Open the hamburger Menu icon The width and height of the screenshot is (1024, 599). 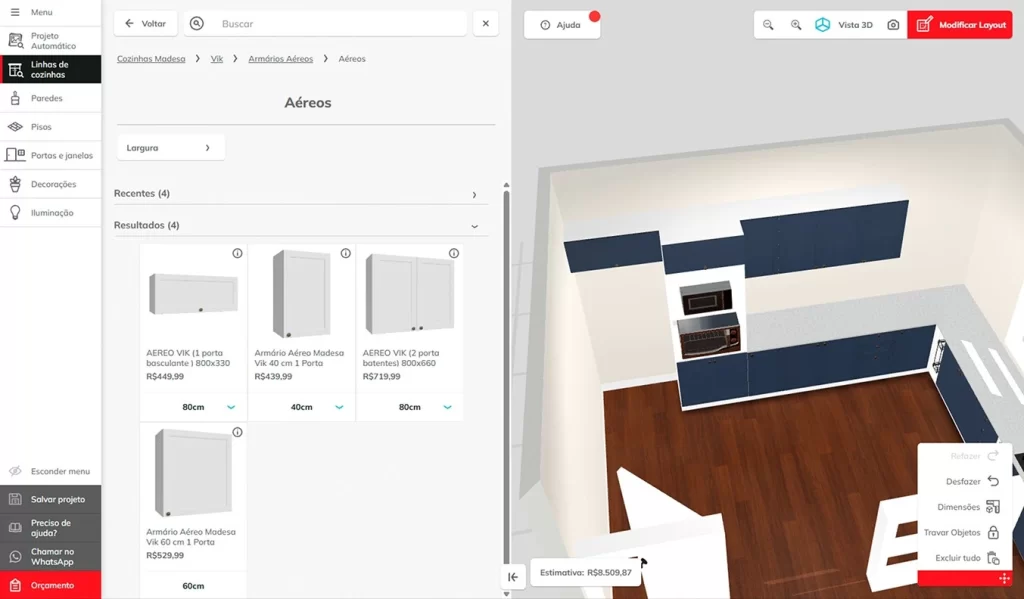tap(15, 12)
